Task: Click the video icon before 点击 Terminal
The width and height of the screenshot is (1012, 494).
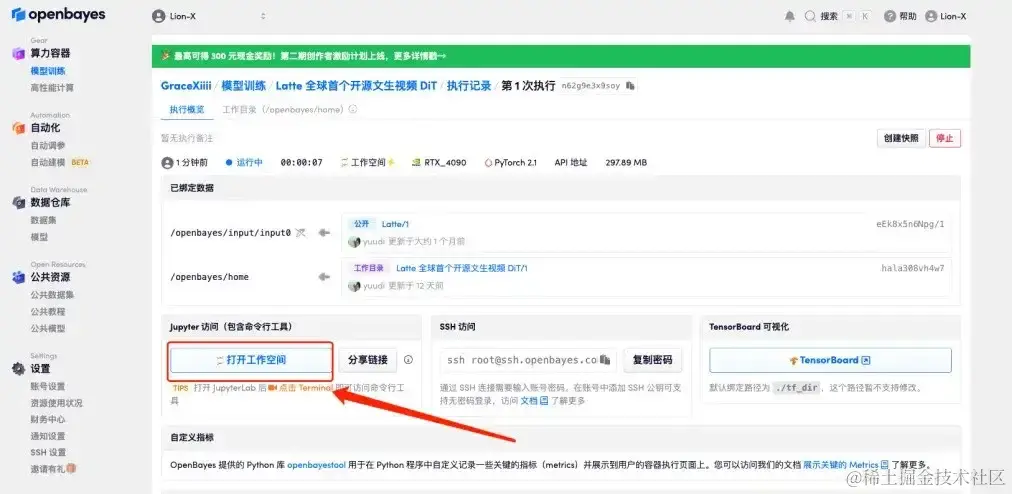Action: (272, 387)
